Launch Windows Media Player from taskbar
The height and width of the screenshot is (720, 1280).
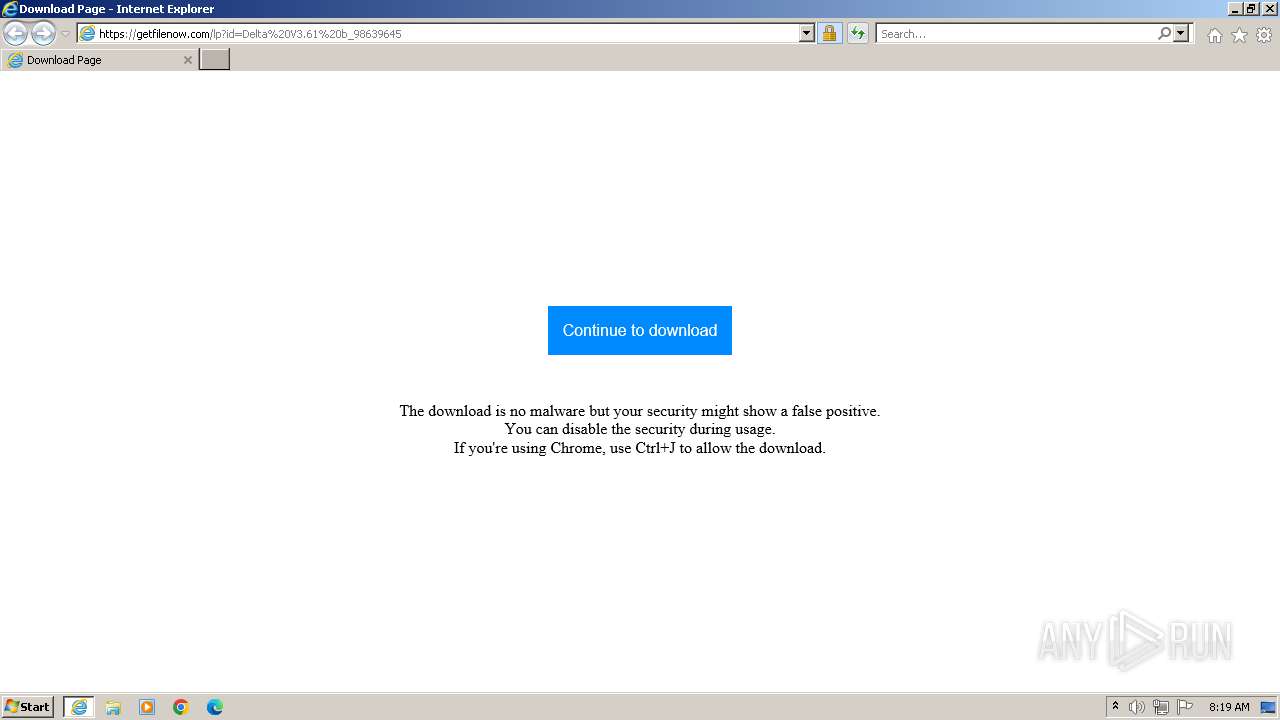(147, 707)
